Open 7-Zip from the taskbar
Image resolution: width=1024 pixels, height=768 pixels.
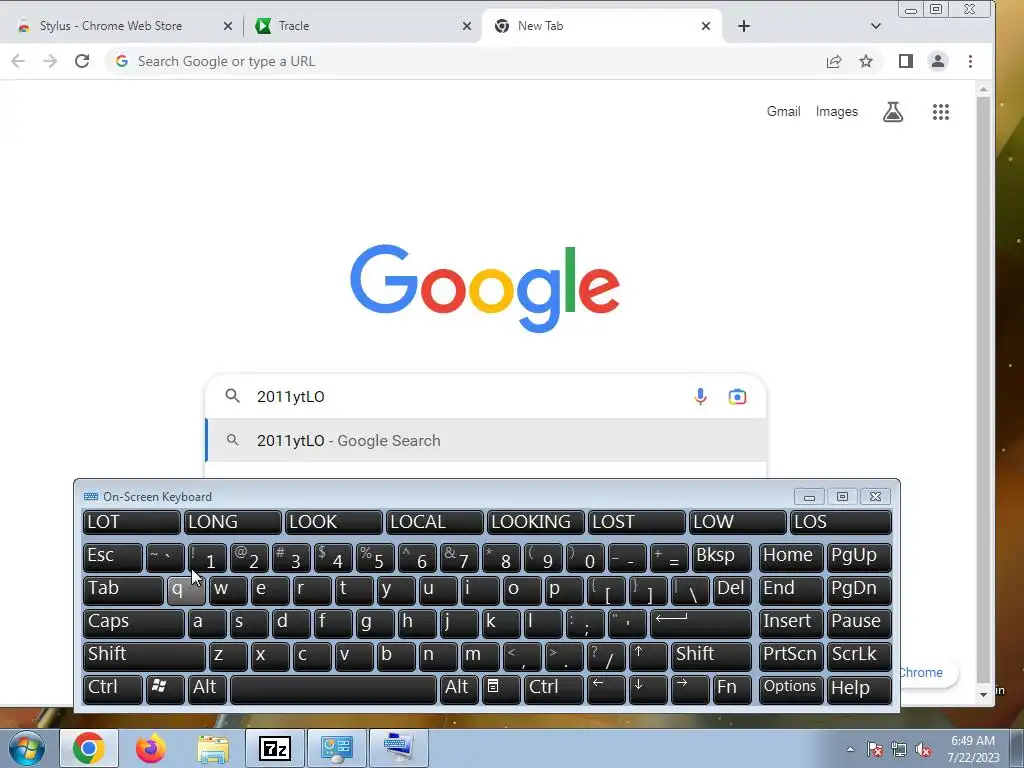pos(274,748)
